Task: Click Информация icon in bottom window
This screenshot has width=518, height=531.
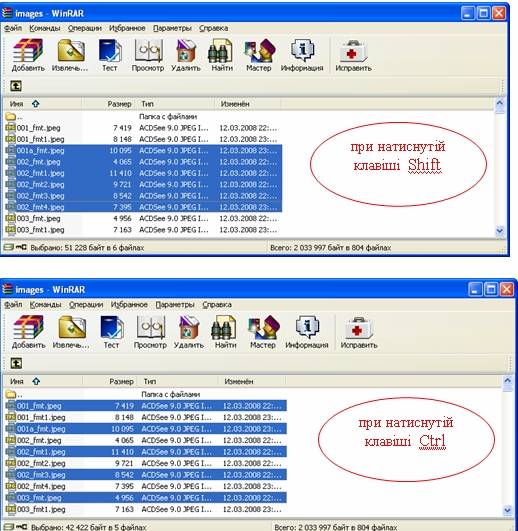Action: [307, 327]
